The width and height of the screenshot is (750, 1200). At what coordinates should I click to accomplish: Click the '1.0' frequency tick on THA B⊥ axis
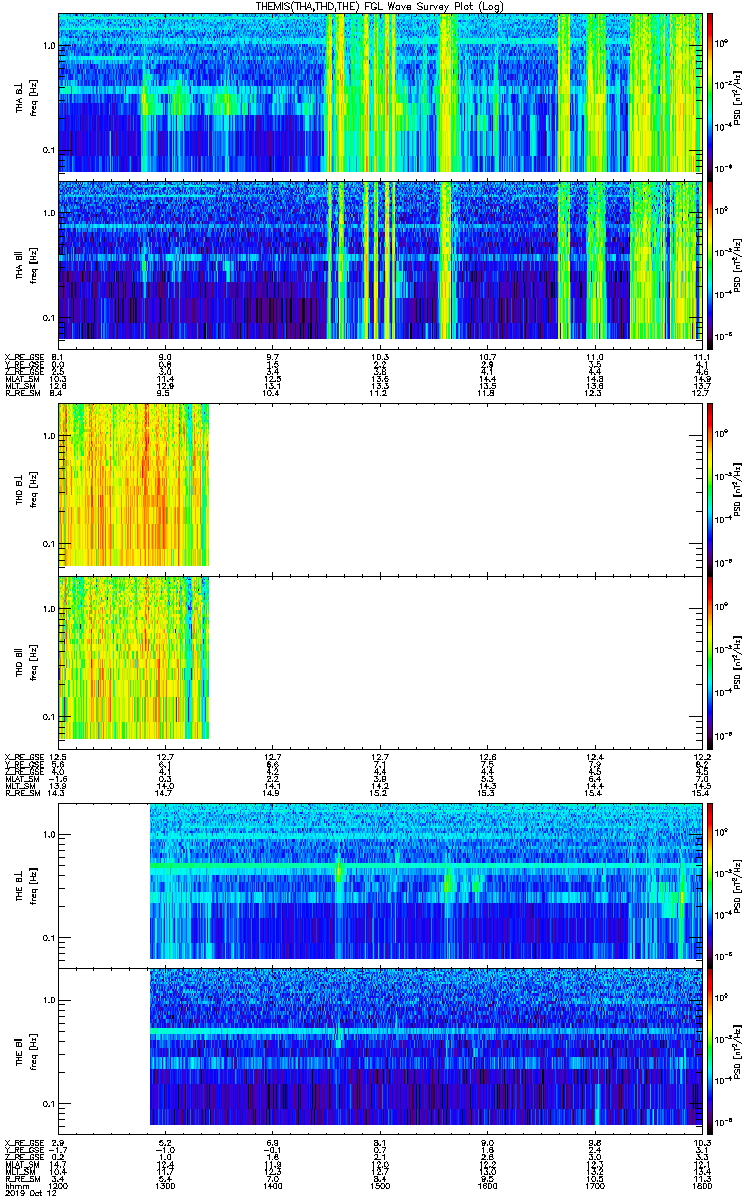(48, 46)
